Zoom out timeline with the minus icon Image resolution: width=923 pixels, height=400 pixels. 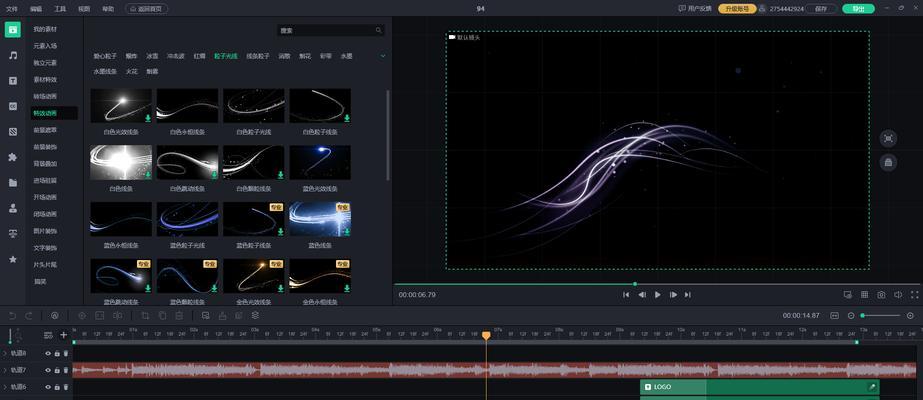click(851, 316)
